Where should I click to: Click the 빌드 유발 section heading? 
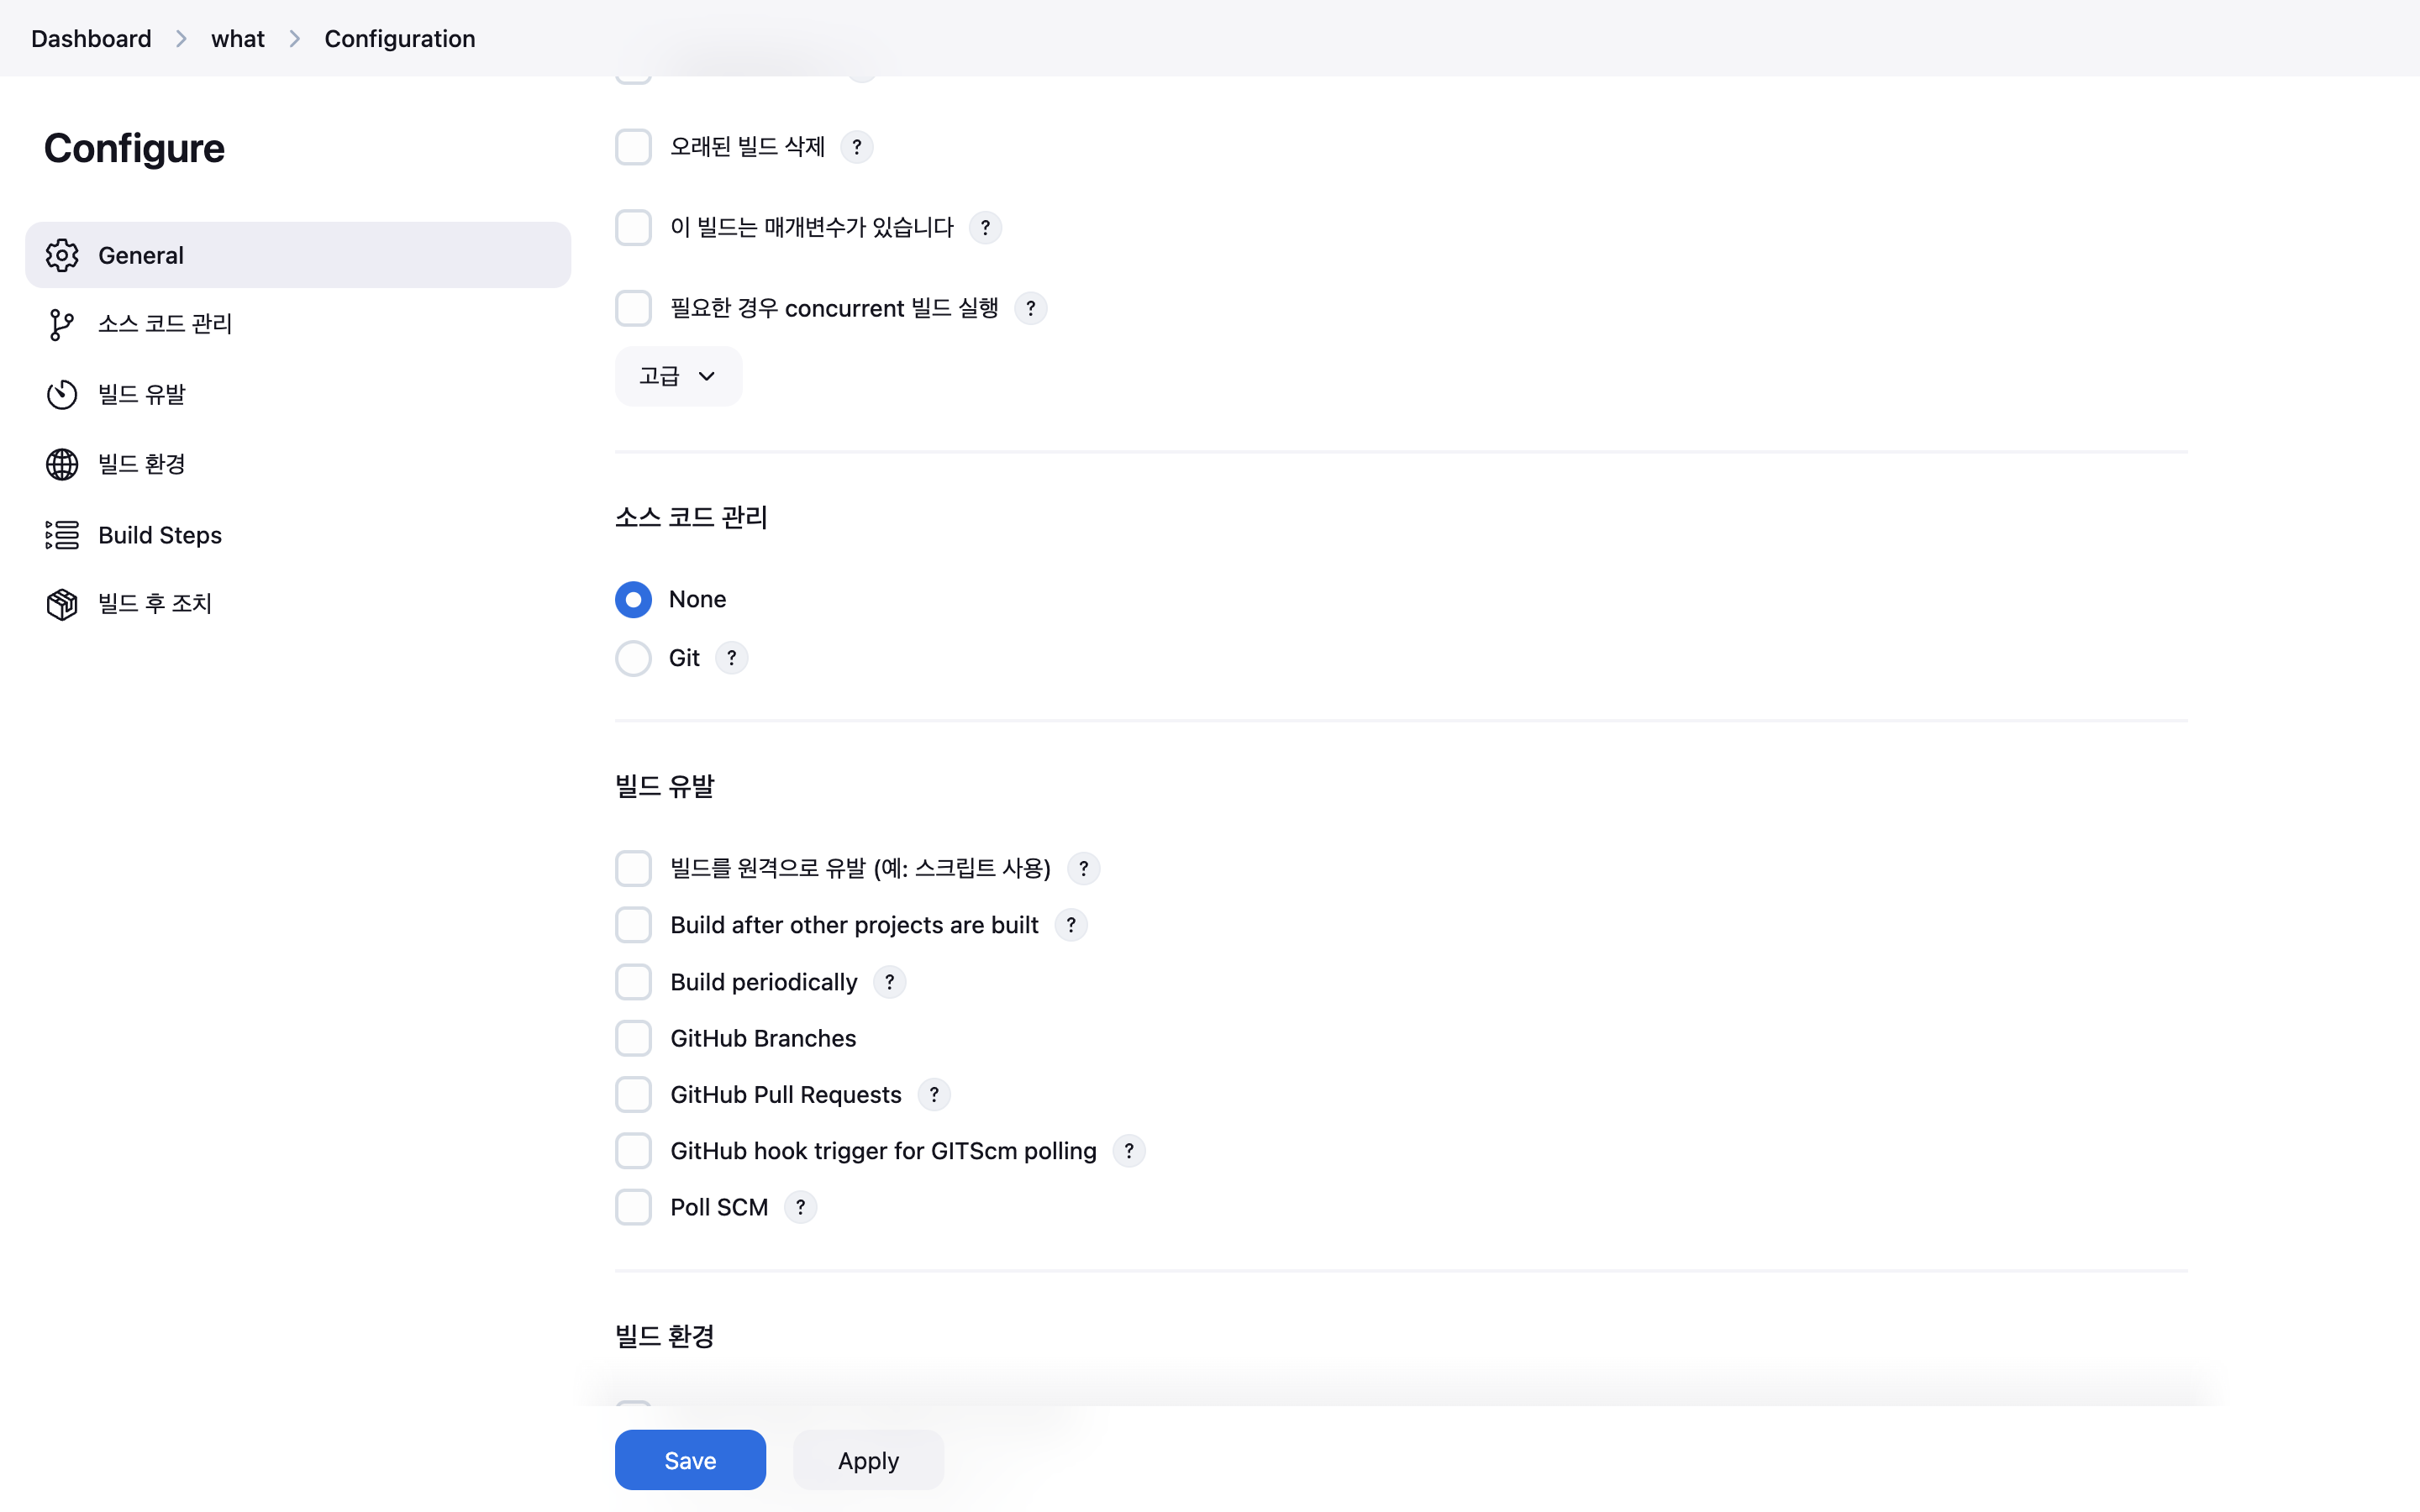pyautogui.click(x=665, y=786)
